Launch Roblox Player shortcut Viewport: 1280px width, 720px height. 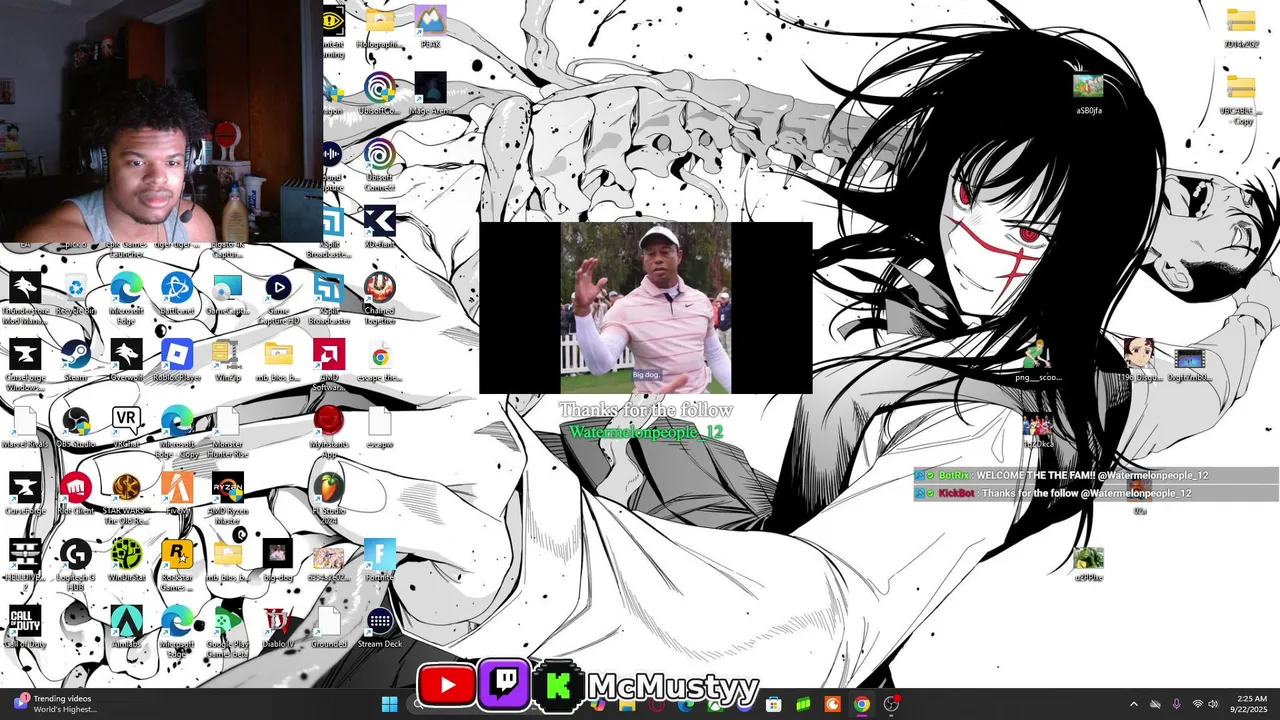[177, 361]
